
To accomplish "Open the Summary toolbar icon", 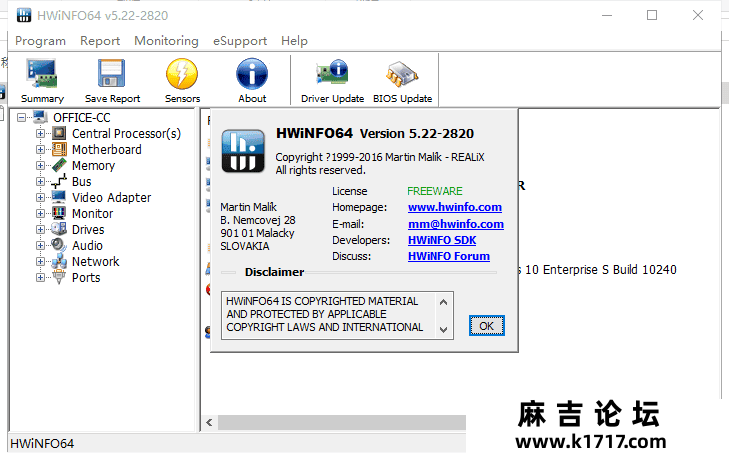I will point(42,73).
